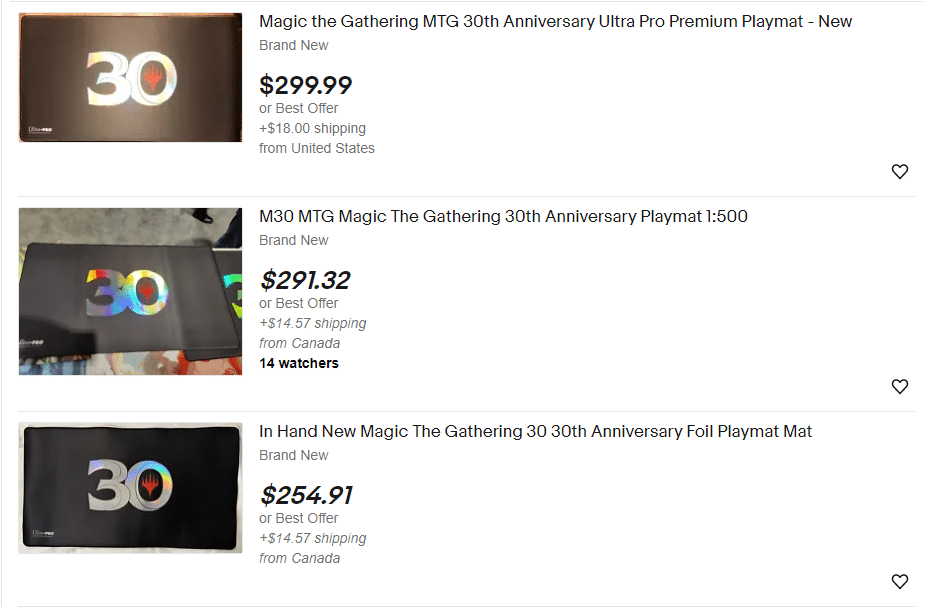Add the $299.99 Ultra Pro playmat to watchlist
The height and width of the screenshot is (607, 930).
click(x=899, y=172)
